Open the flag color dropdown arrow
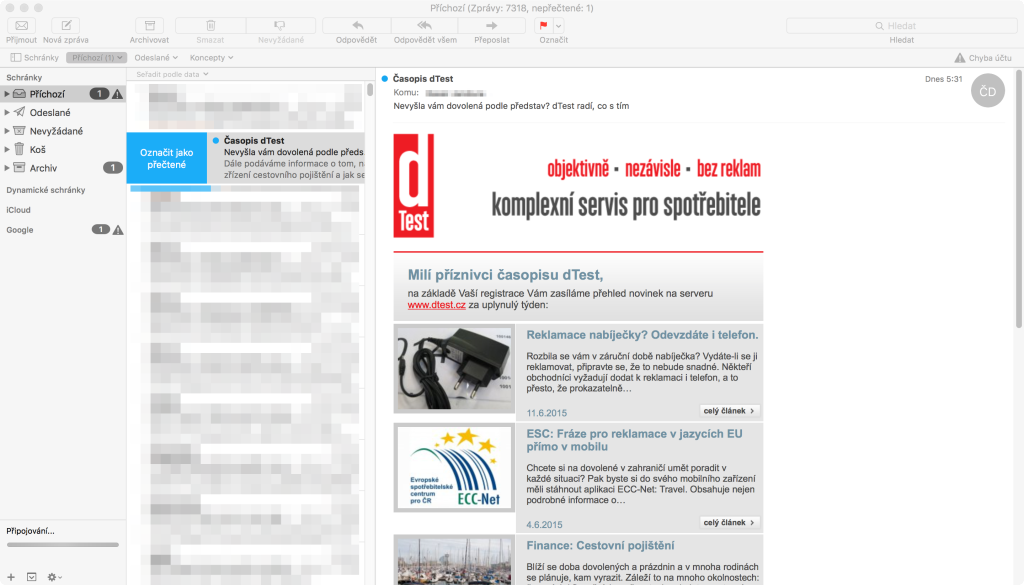The height and width of the screenshot is (585, 1024). click(558, 25)
